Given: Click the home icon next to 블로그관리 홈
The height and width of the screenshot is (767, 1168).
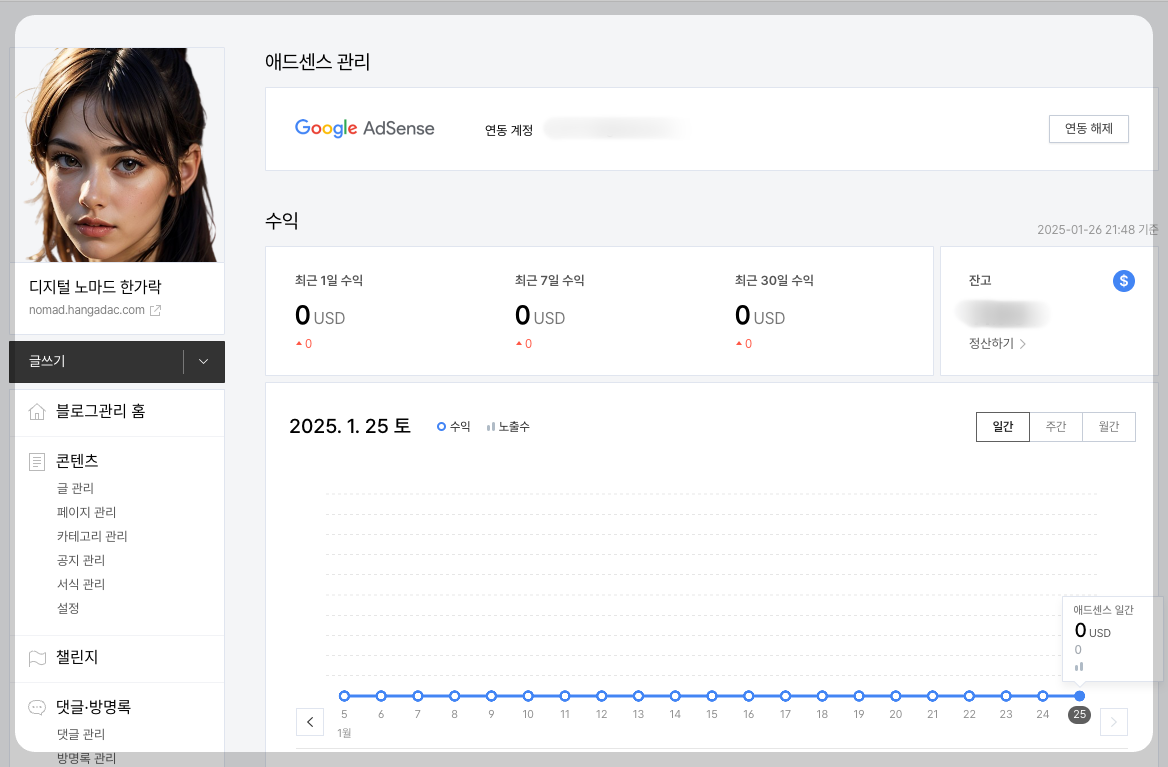Looking at the screenshot, I should (x=38, y=411).
